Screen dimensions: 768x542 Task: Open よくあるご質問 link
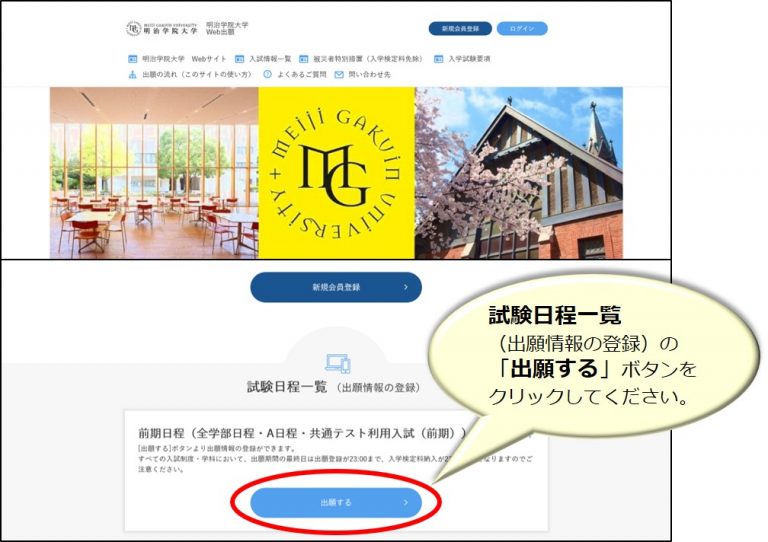tap(301, 74)
